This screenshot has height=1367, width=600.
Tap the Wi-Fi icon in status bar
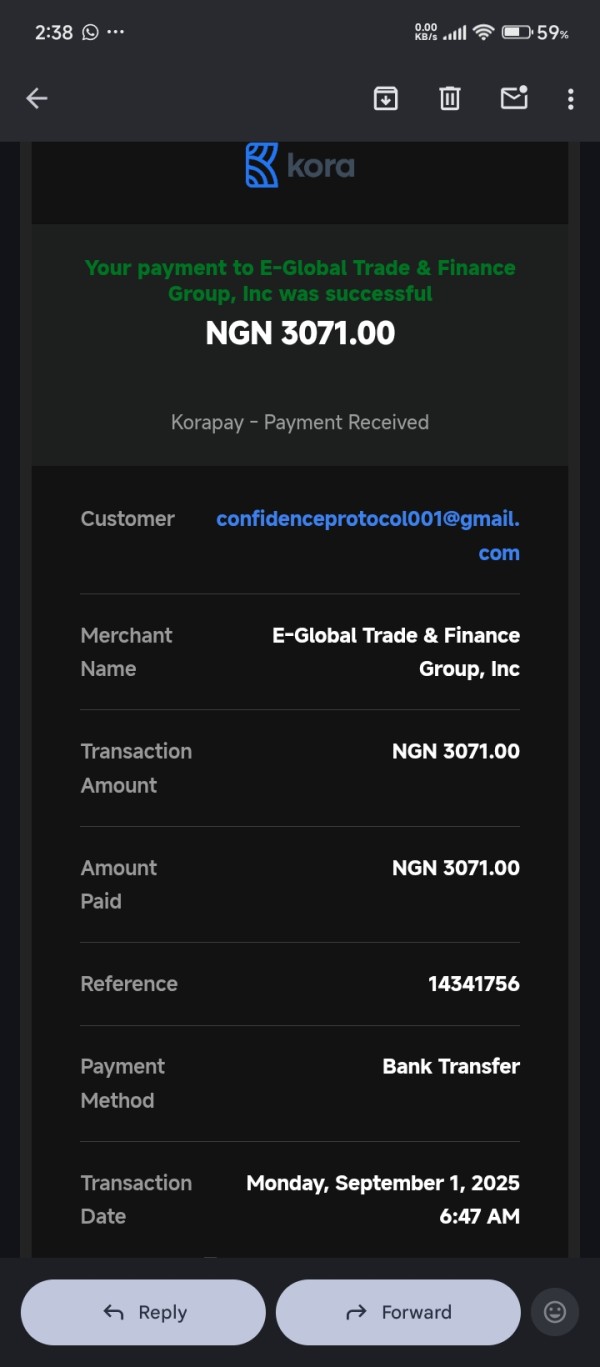[x=484, y=32]
